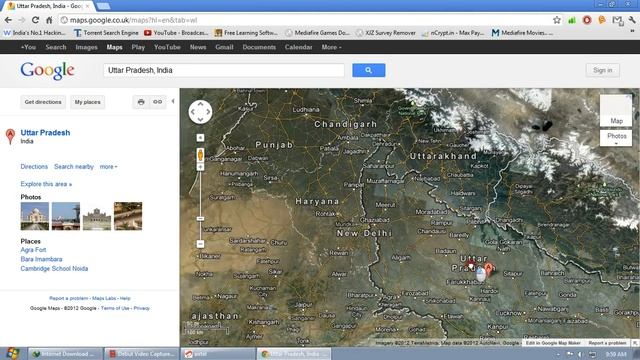Switch to Map view layer button
Viewport: 640px width, 360px height.
coord(616,110)
